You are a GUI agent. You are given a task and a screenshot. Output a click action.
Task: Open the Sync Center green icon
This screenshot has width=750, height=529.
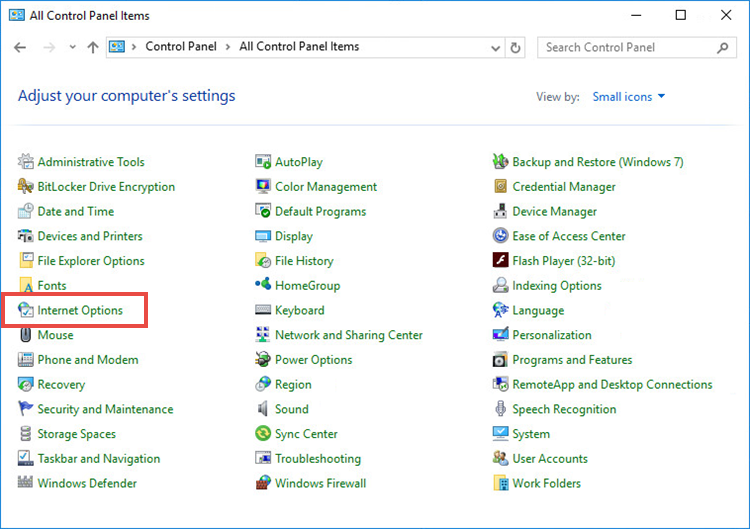pos(263,433)
